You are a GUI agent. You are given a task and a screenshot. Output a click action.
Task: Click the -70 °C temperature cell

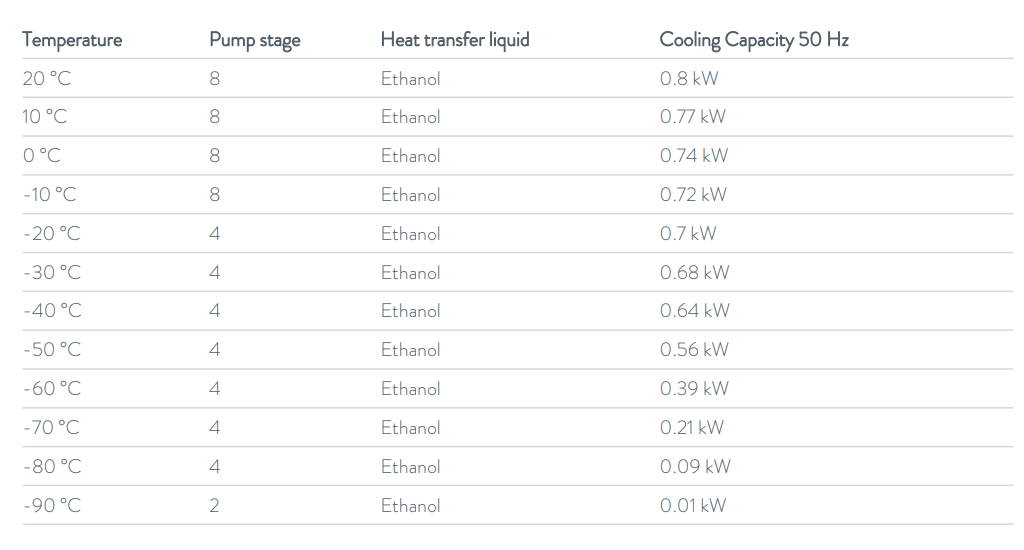point(51,427)
